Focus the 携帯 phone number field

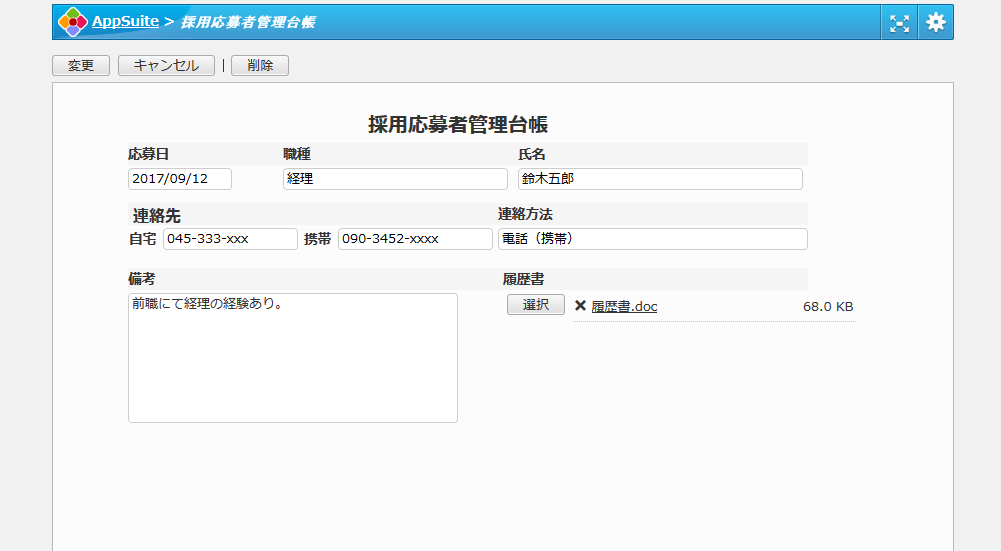(415, 239)
